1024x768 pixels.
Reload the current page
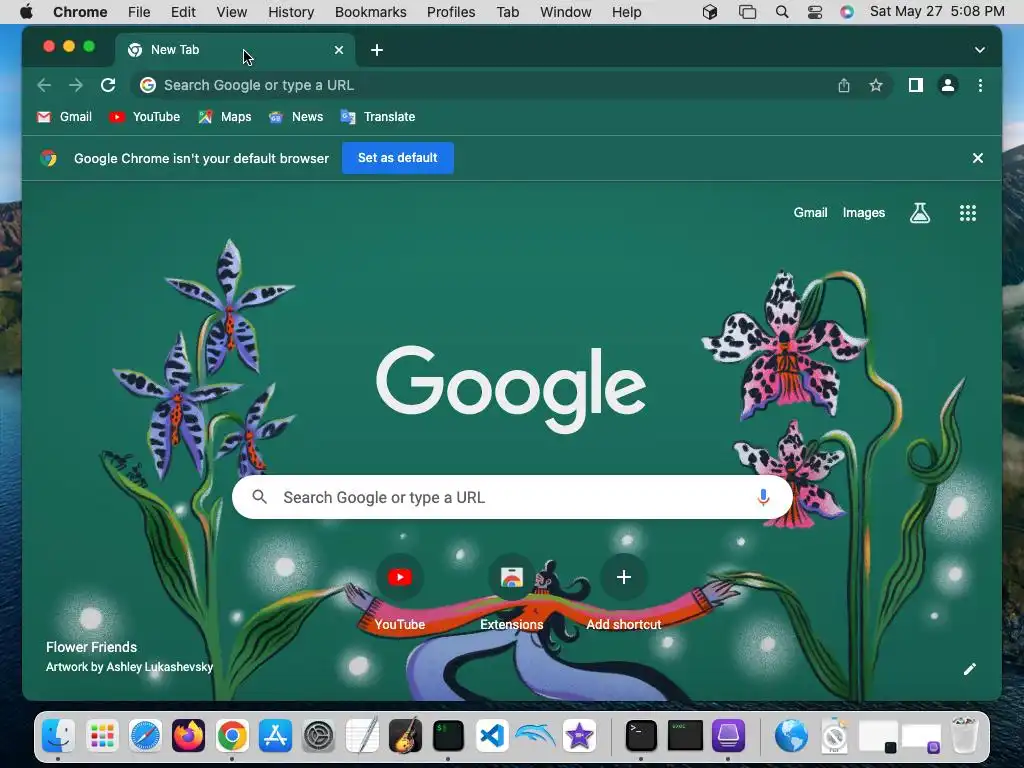[x=108, y=86]
